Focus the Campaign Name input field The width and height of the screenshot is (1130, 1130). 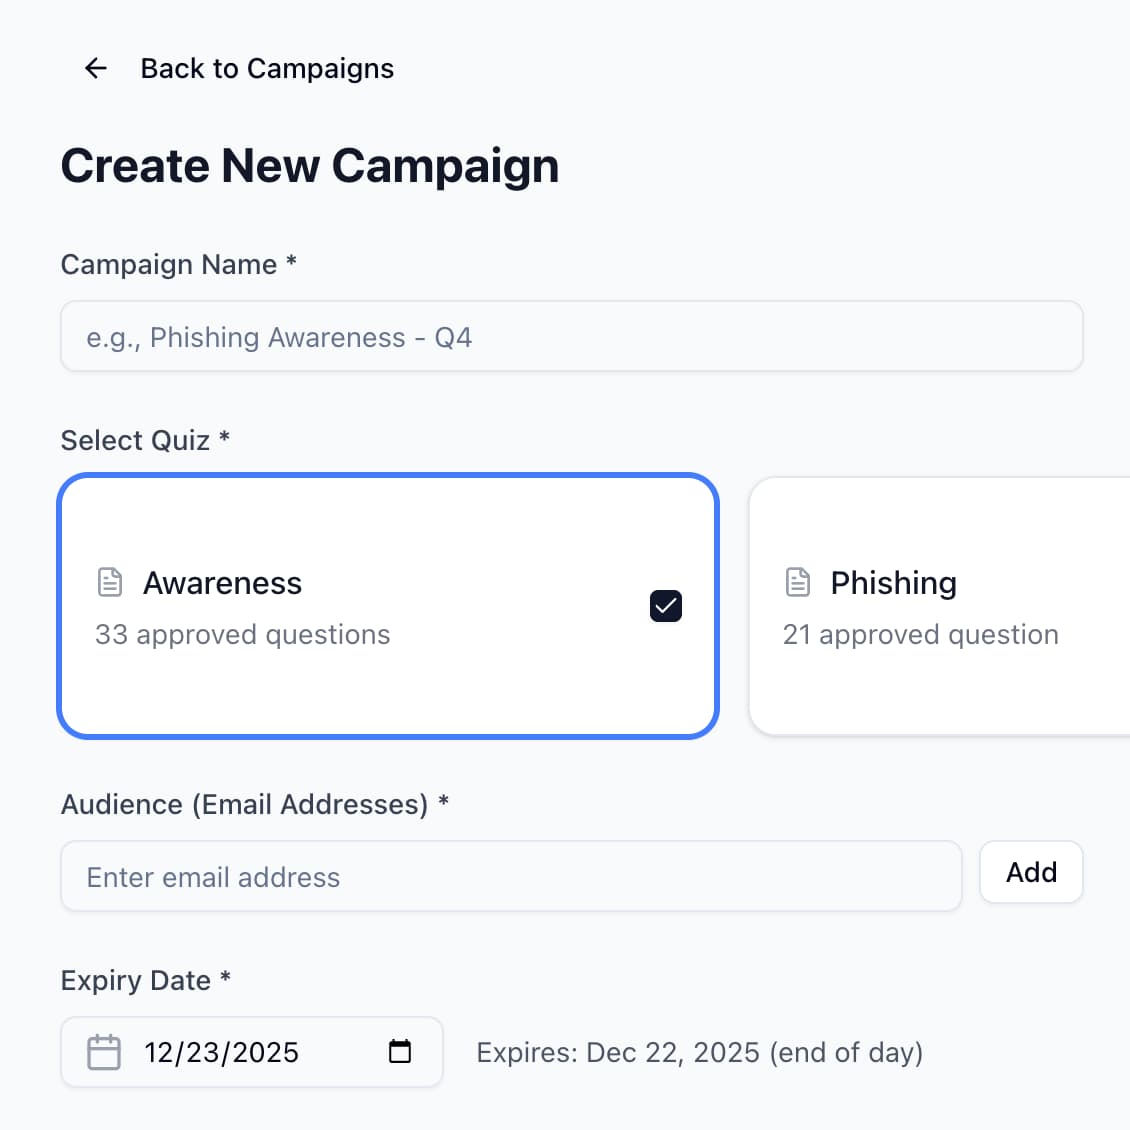571,336
